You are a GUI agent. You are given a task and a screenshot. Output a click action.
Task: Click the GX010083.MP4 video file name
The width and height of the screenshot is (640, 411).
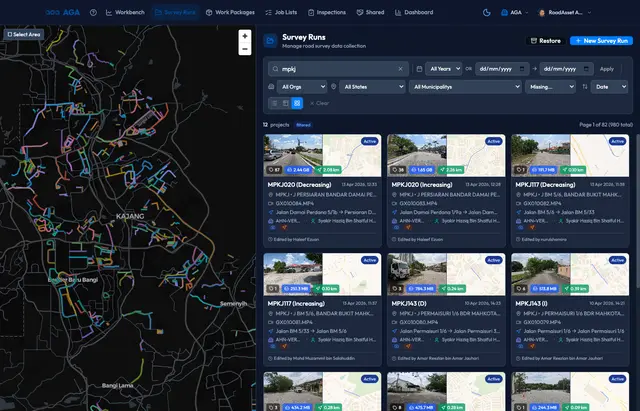[x=418, y=203]
